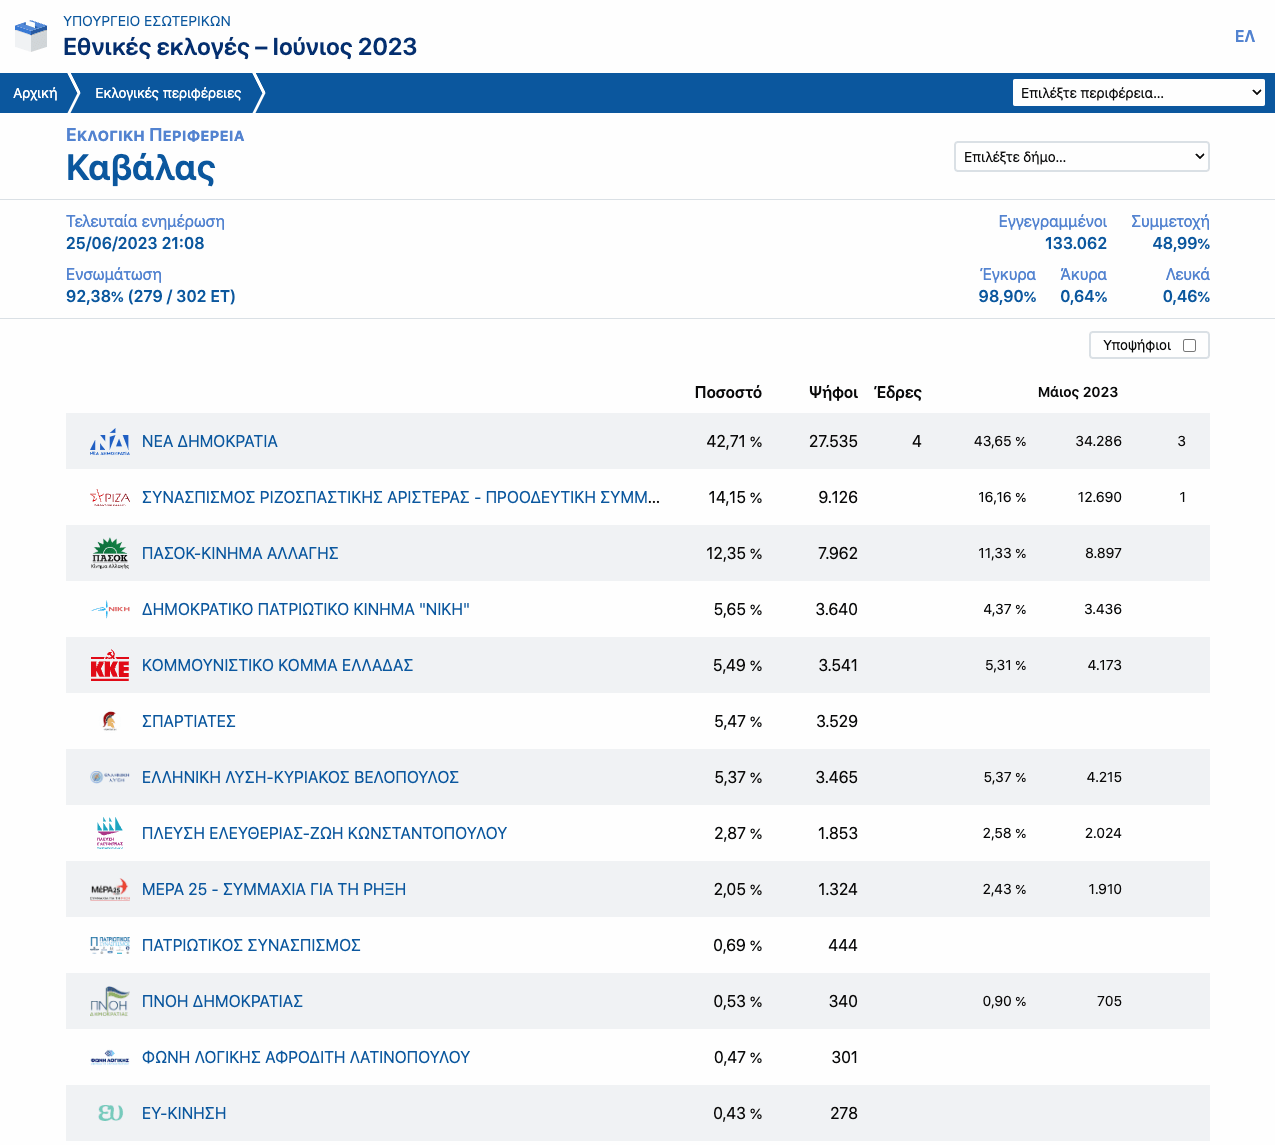Image resolution: width=1275 pixels, height=1145 pixels.
Task: Open the Εθνικές εκλογές – Ιούνιος 2023 title
Action: [x=240, y=47]
